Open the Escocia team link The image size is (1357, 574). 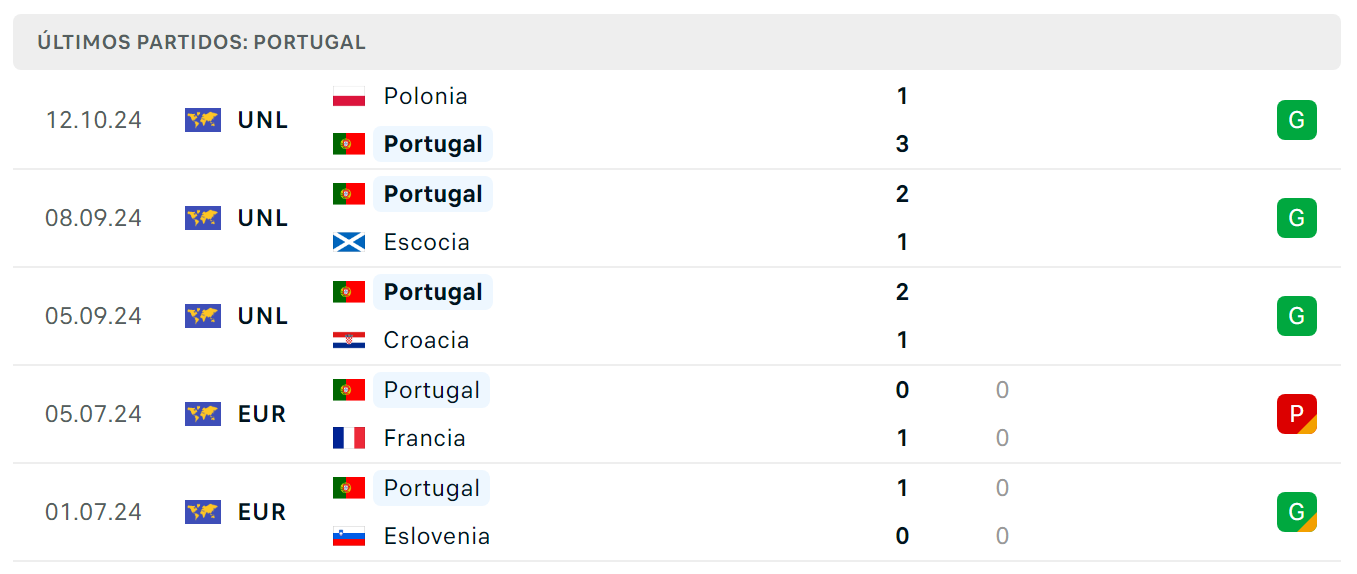426,242
